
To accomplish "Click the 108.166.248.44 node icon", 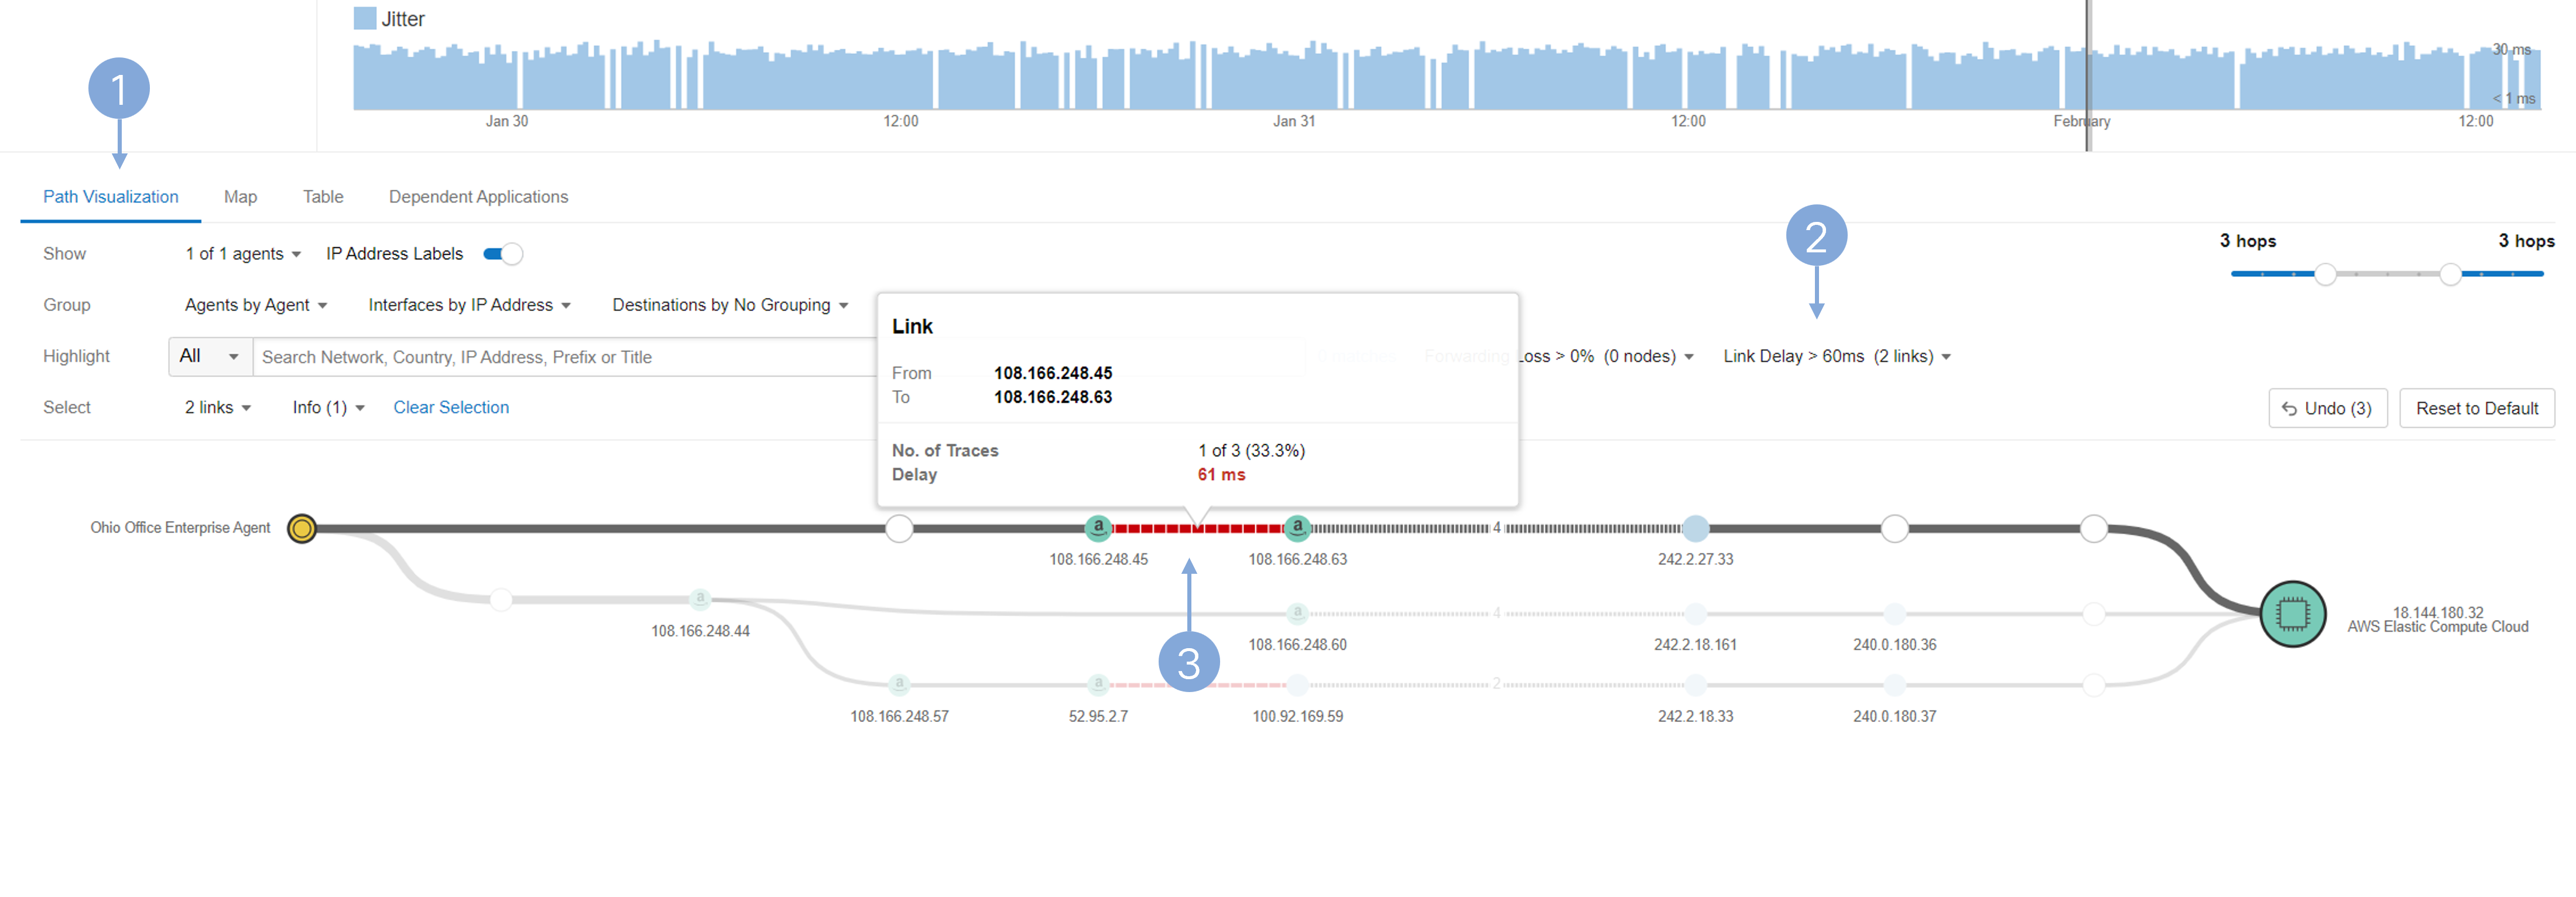I will pyautogui.click(x=700, y=599).
